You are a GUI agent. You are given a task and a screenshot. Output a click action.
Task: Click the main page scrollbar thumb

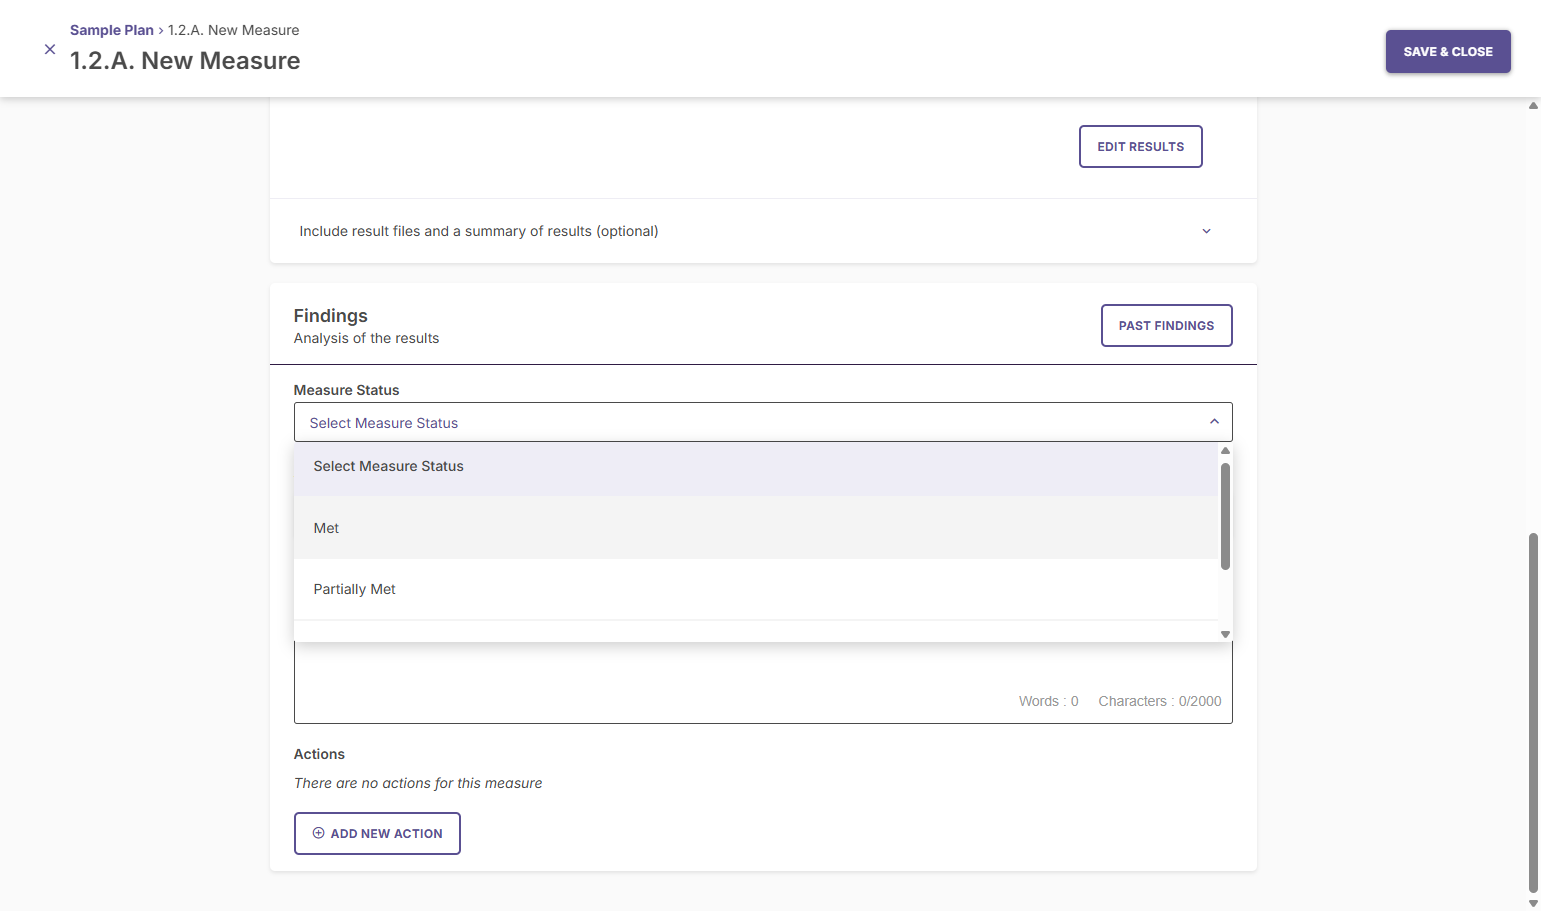1533,712
